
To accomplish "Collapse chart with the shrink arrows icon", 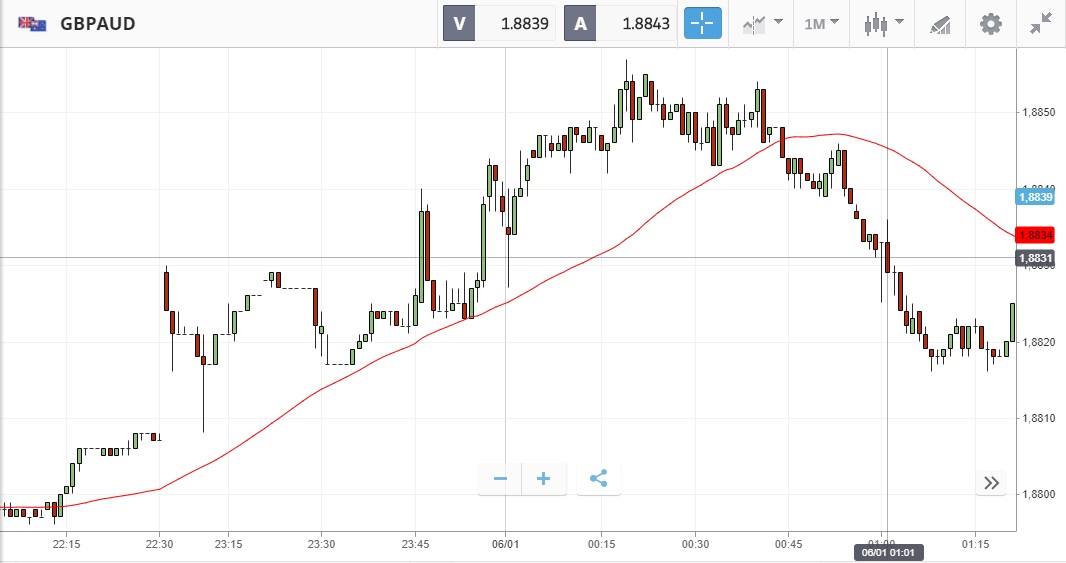I will pyautogui.click(x=1041, y=23).
